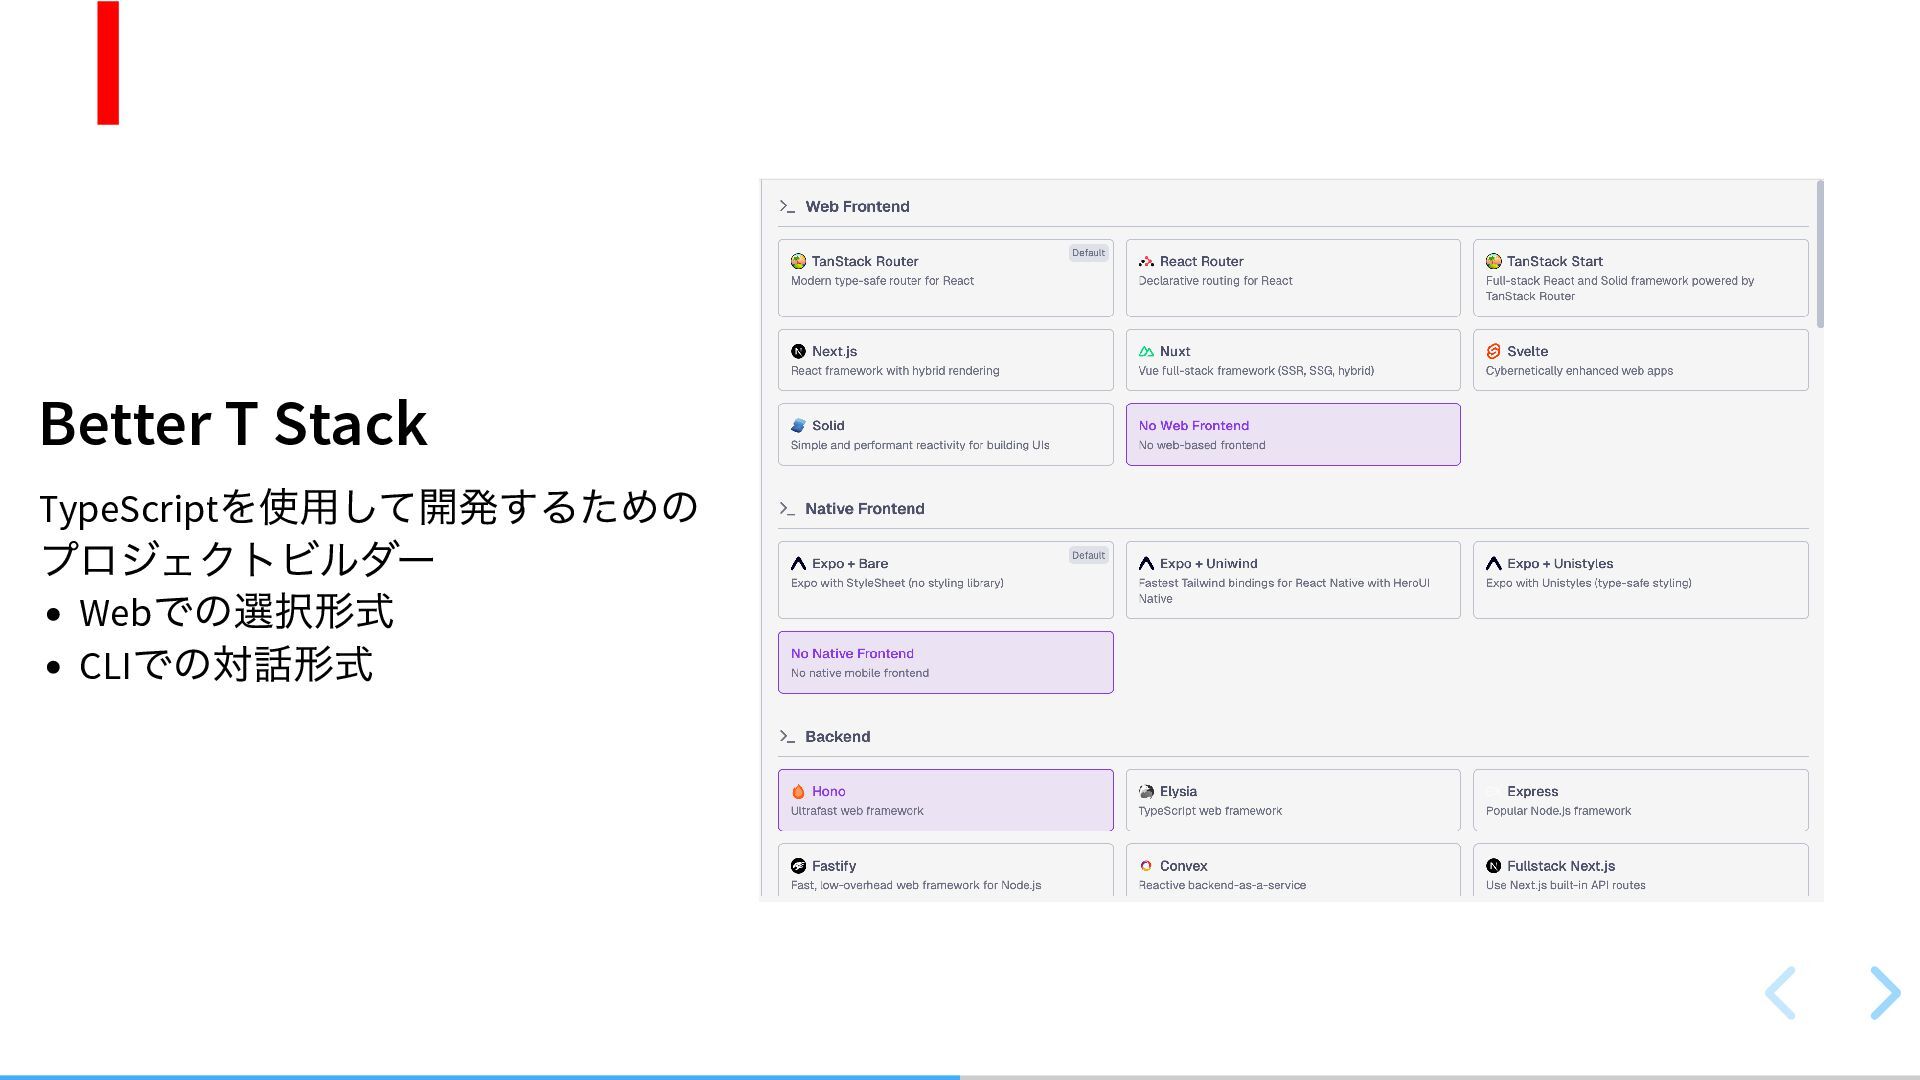Choose the Nuxt framework card

click(x=1293, y=360)
